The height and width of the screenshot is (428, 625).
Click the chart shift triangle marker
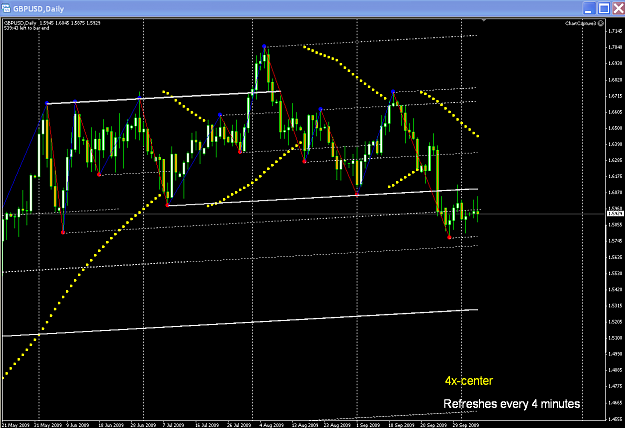pyautogui.click(x=483, y=20)
